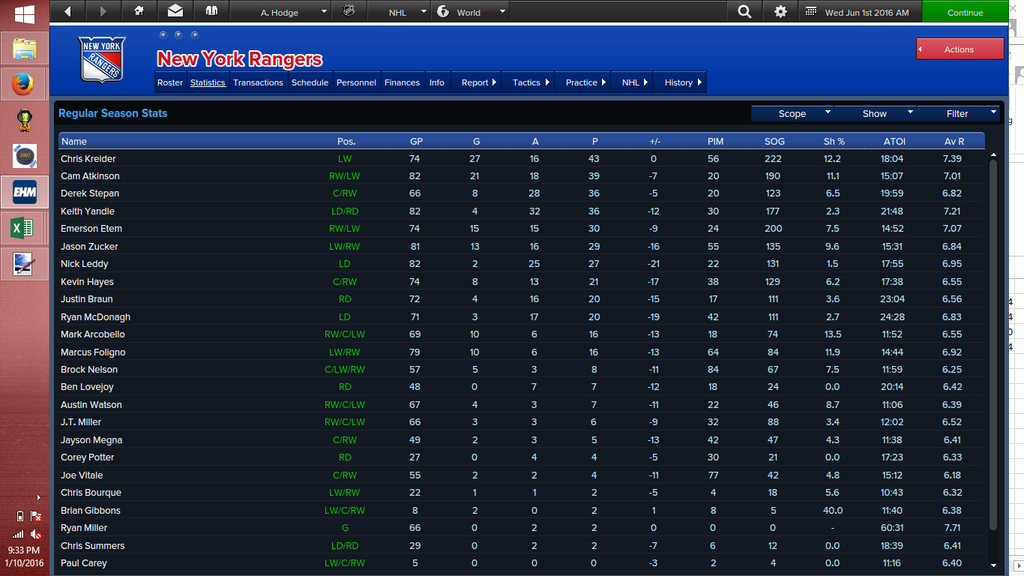Image resolution: width=1024 pixels, height=576 pixels.
Task: Click the volume muted tray icon
Action: [37, 534]
